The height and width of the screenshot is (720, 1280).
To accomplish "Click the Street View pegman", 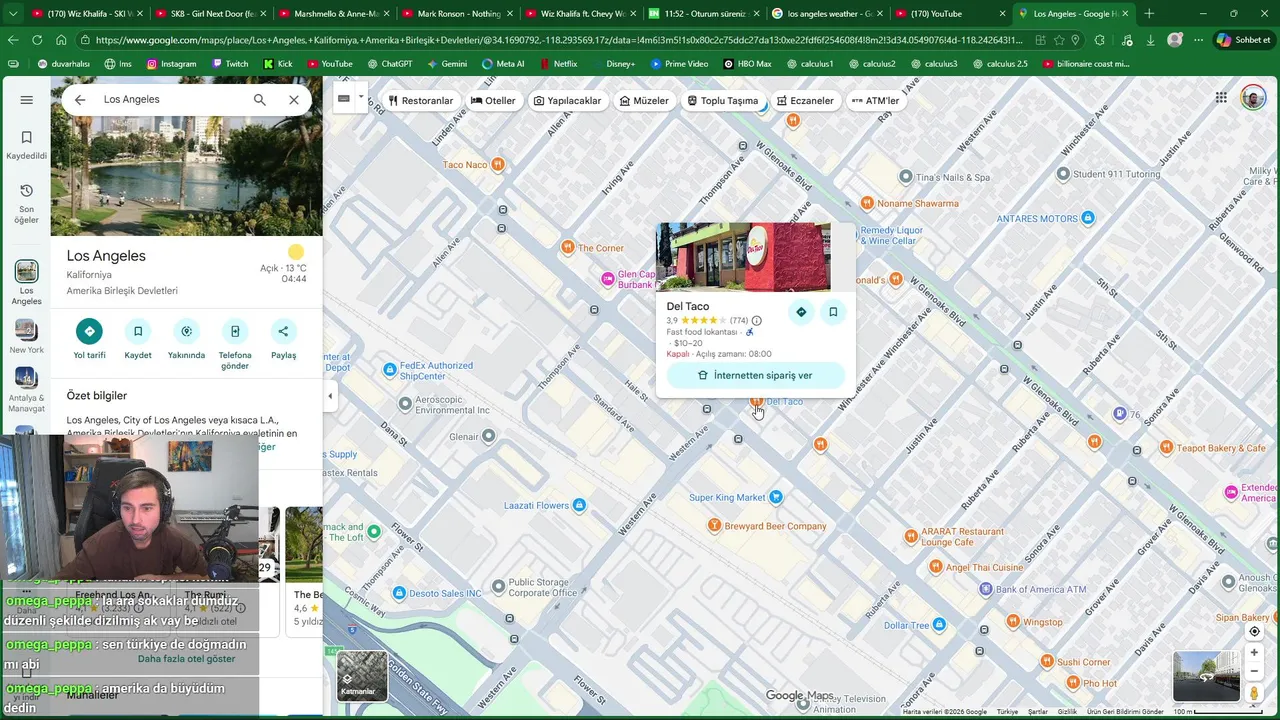I will (x=1254, y=693).
